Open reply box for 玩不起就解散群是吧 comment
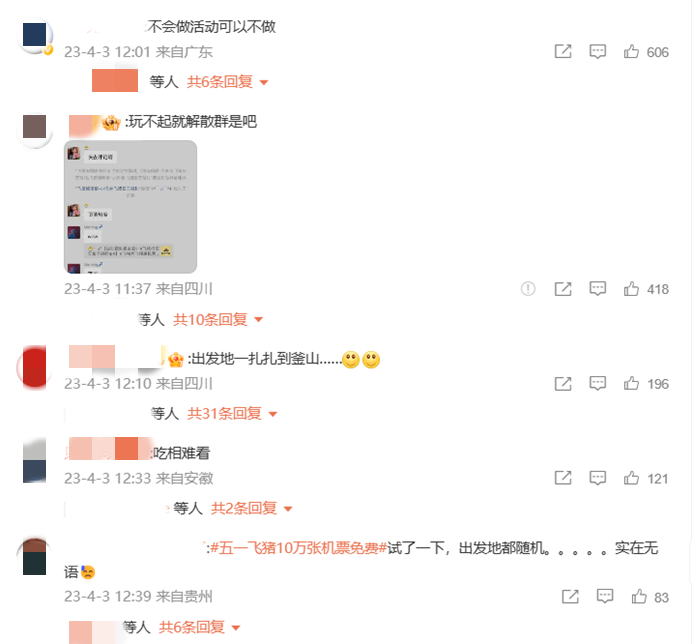Image resolution: width=692 pixels, height=644 pixels. tap(597, 289)
